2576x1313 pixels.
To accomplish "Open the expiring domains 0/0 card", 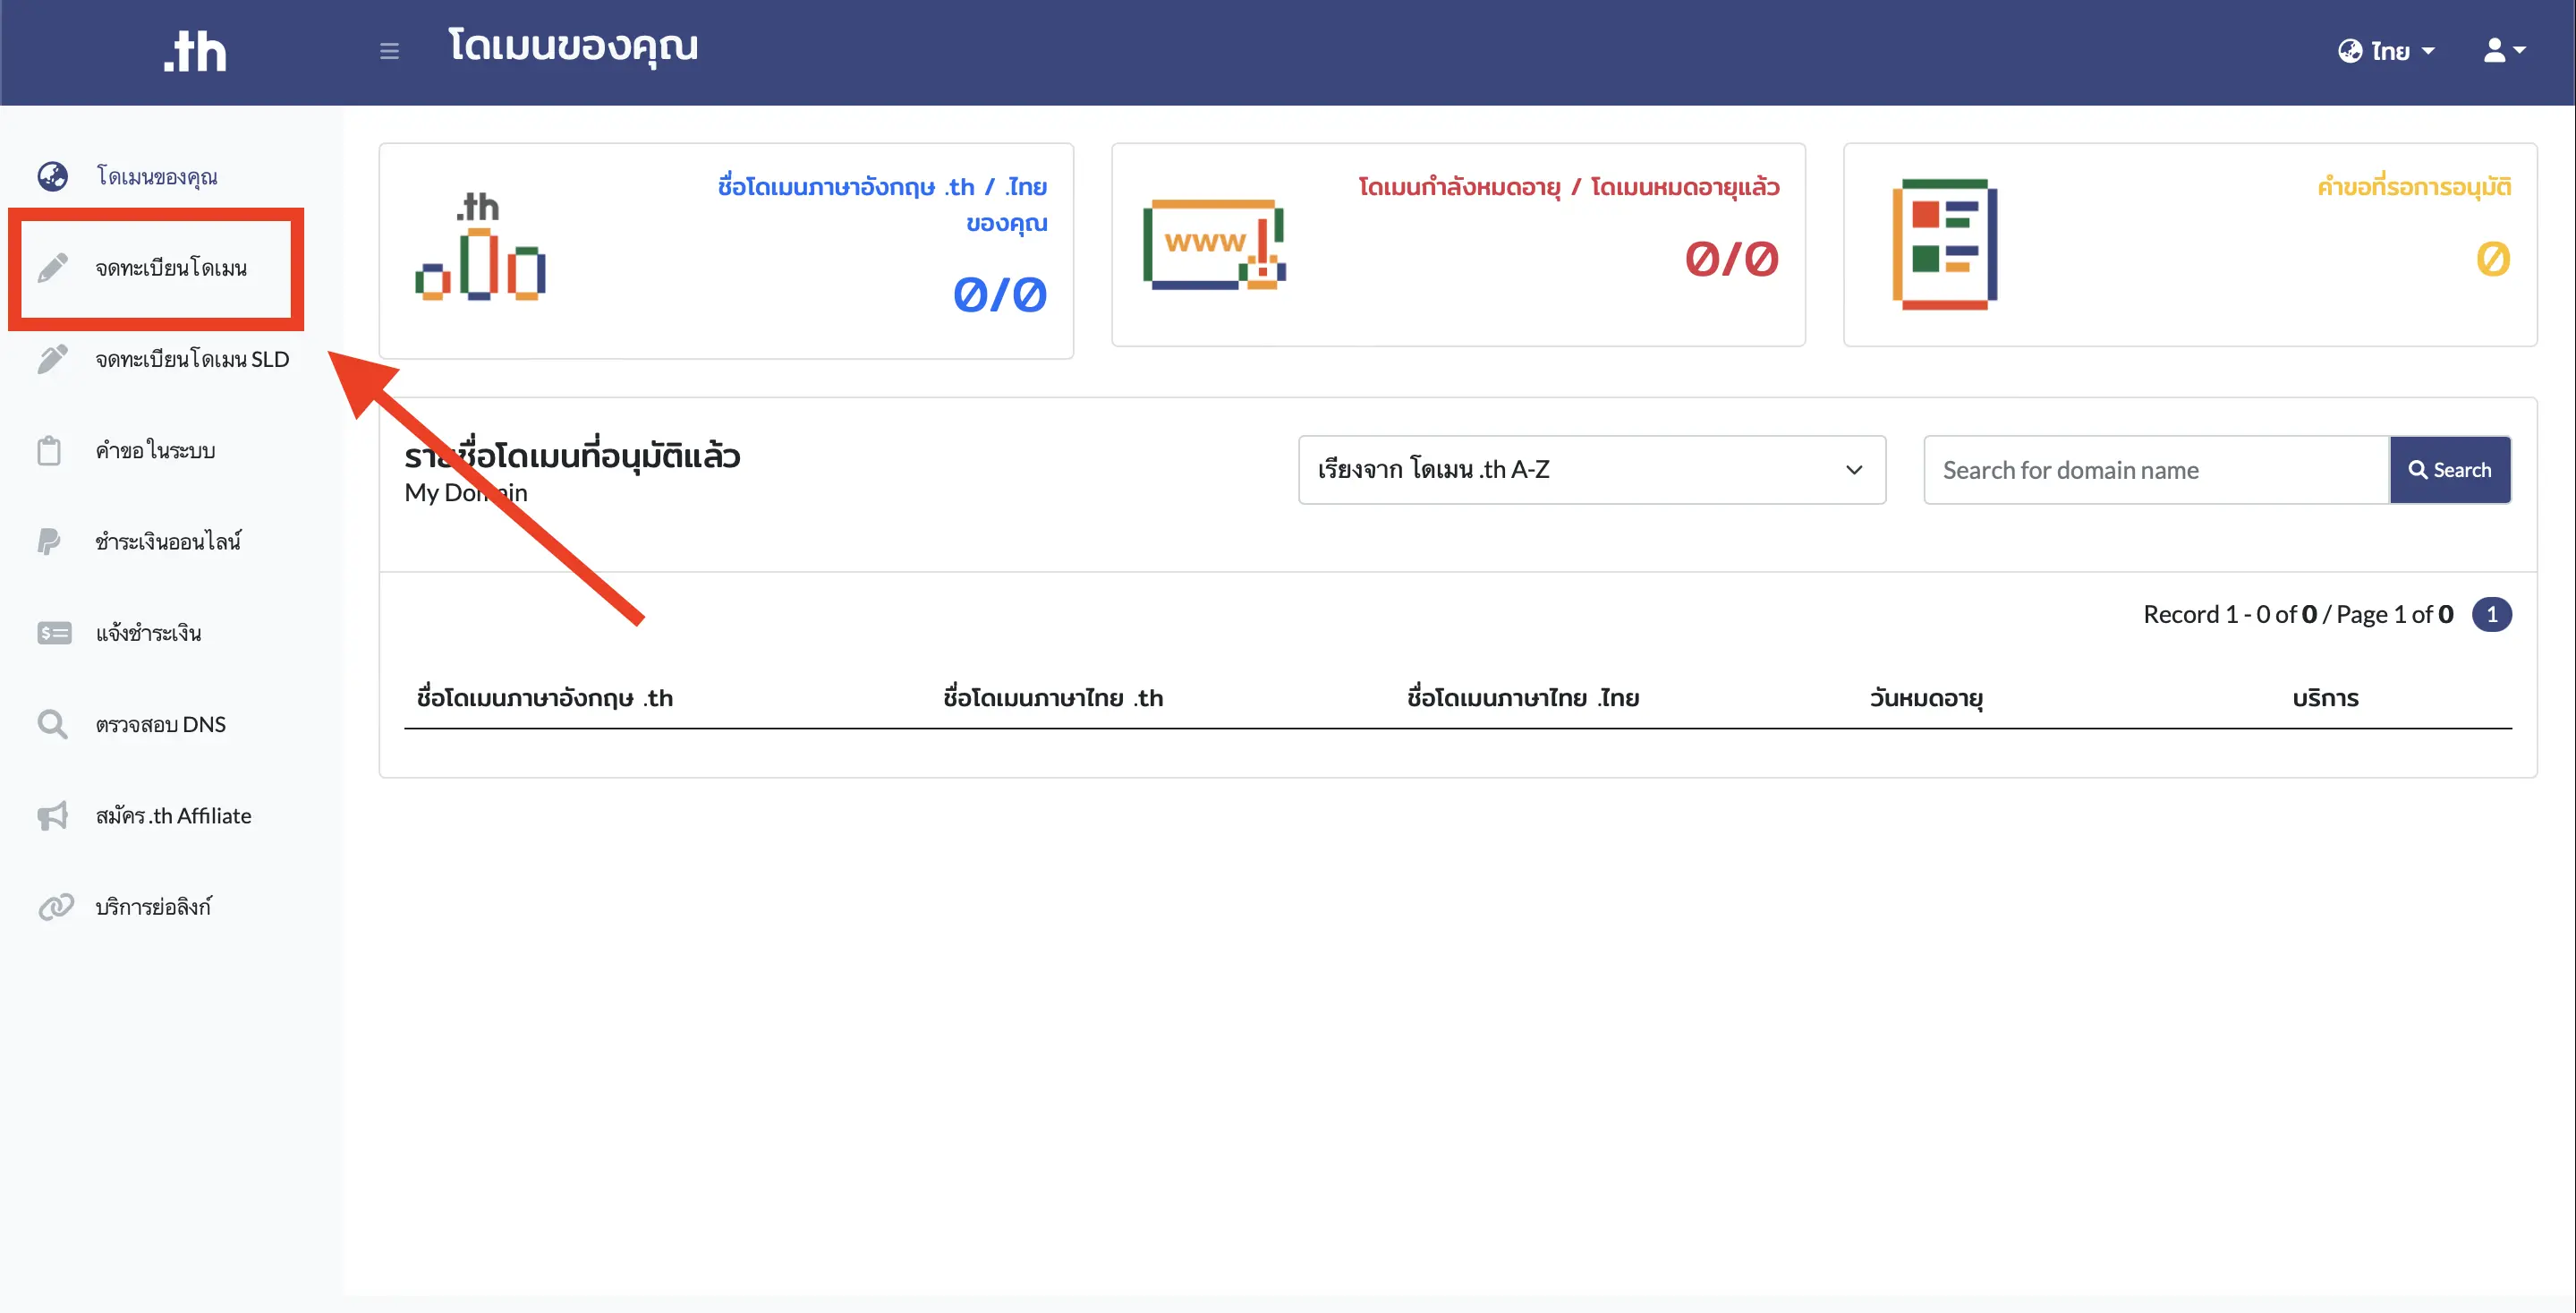I will pyautogui.click(x=1457, y=245).
